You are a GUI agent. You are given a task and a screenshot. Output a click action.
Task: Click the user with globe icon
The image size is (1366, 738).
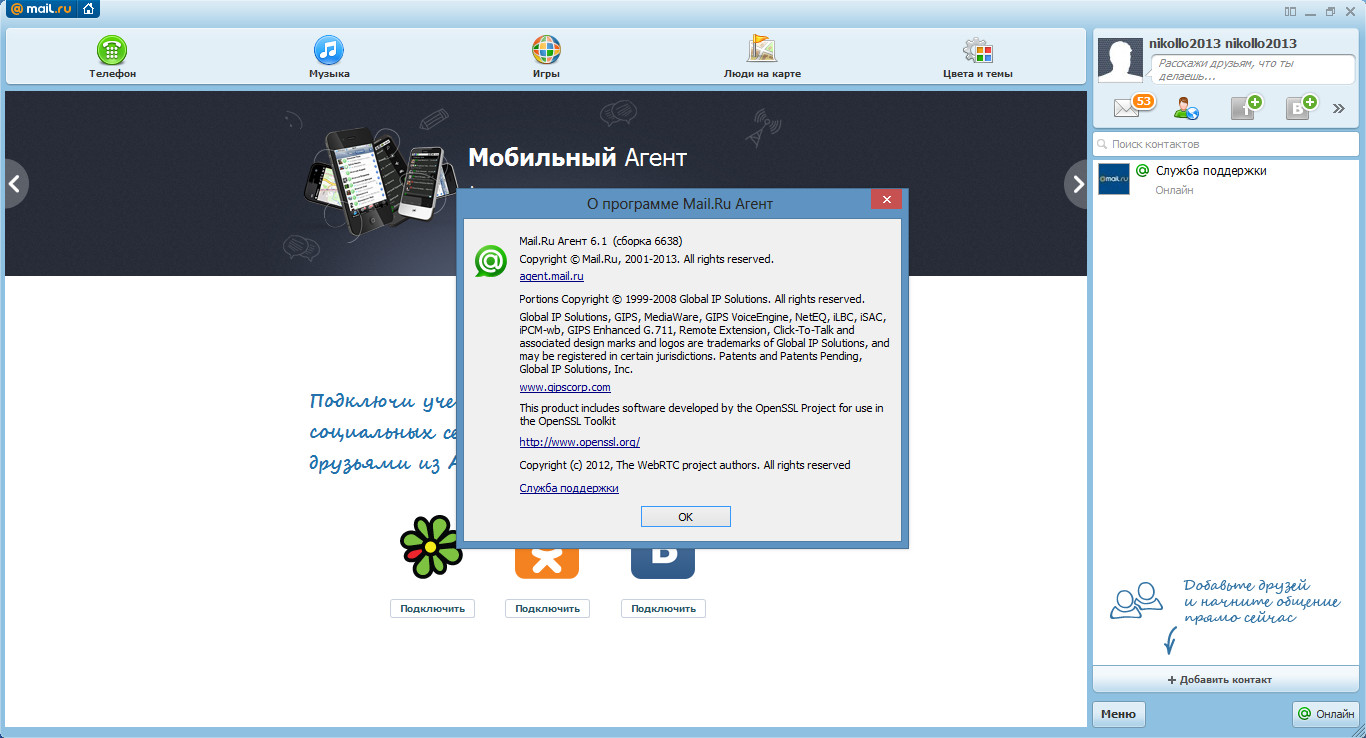point(1187,108)
